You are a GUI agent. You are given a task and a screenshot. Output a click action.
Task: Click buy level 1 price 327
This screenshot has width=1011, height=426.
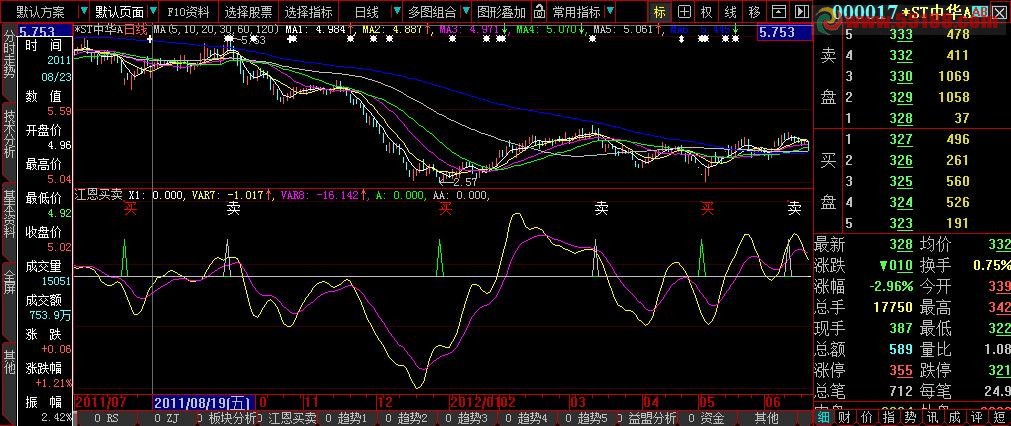901,139
